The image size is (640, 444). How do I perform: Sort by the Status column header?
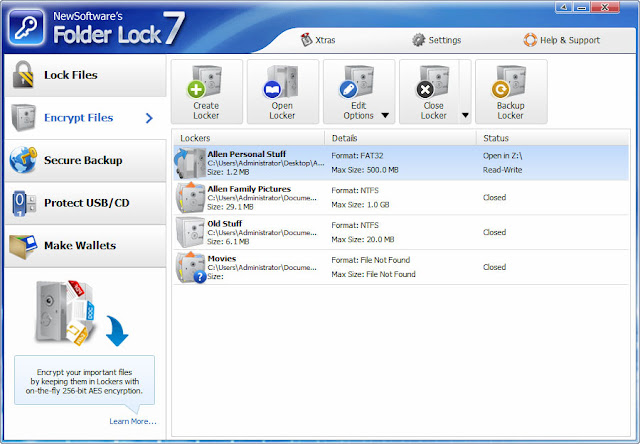(553, 138)
